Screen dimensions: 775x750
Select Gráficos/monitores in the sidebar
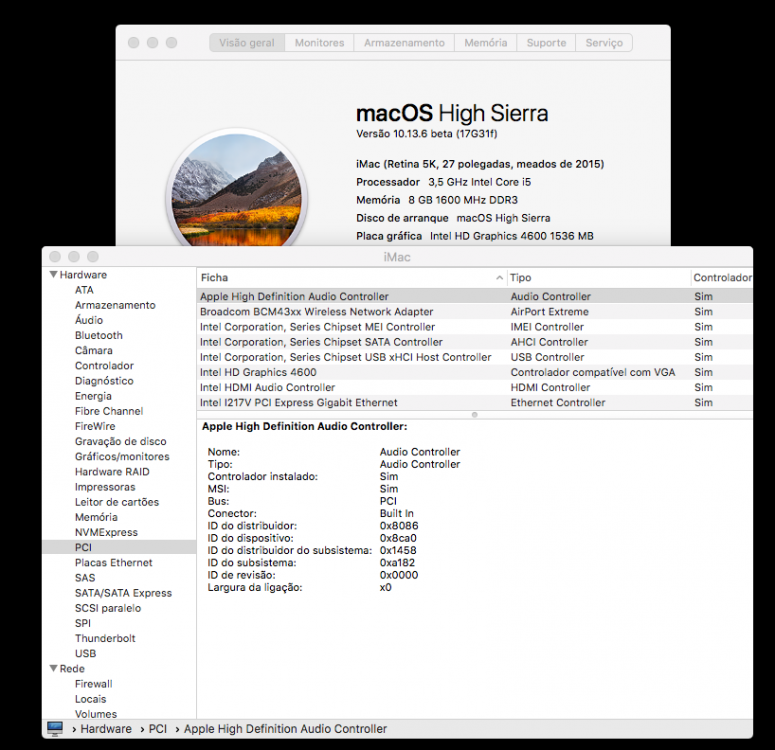(x=122, y=456)
